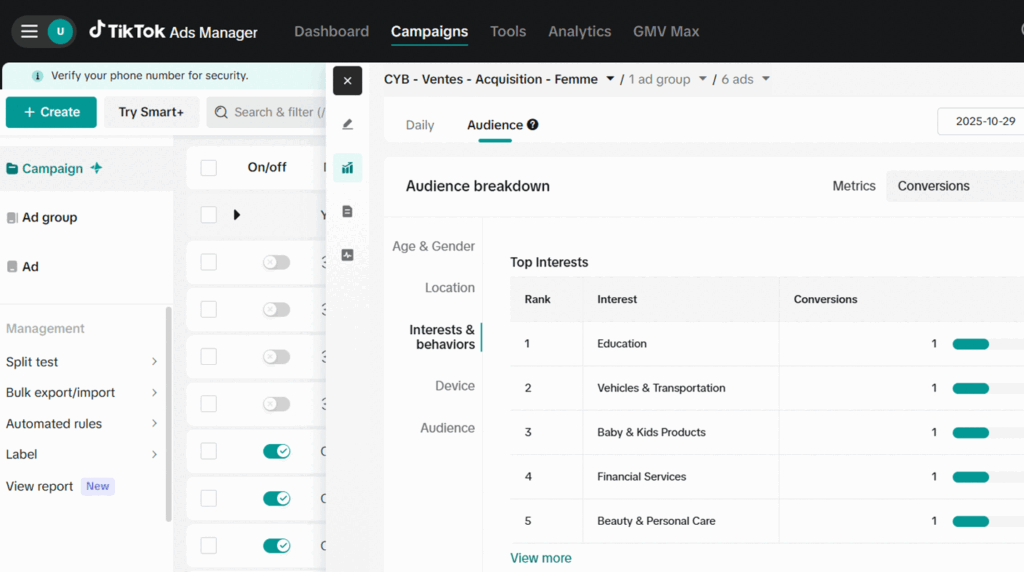Click View more under Top Interests
Image resolution: width=1024 pixels, height=572 pixels.
pyautogui.click(x=541, y=558)
